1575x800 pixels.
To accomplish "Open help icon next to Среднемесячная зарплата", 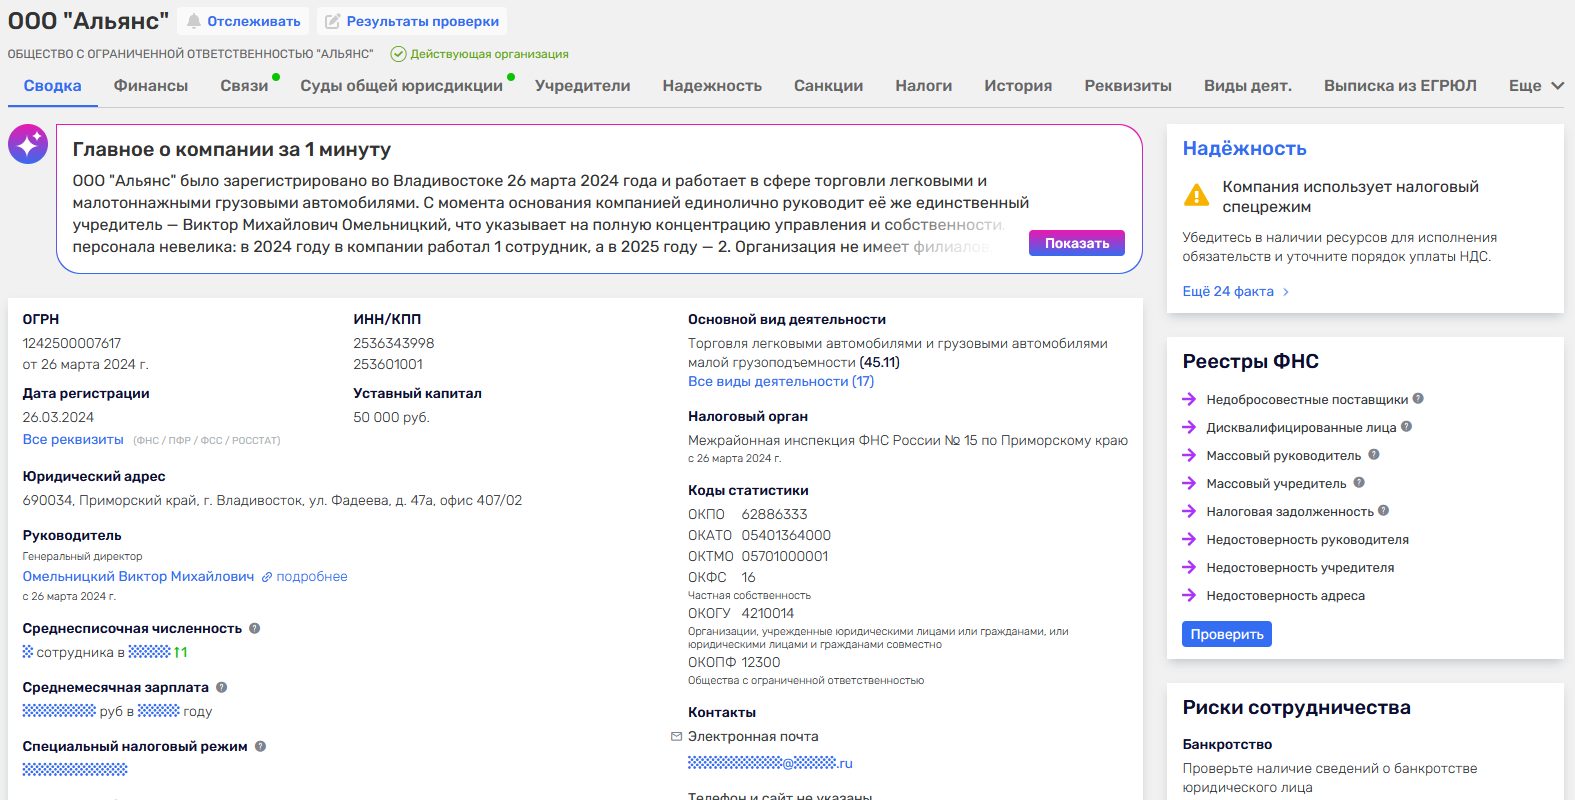I will pos(221,687).
